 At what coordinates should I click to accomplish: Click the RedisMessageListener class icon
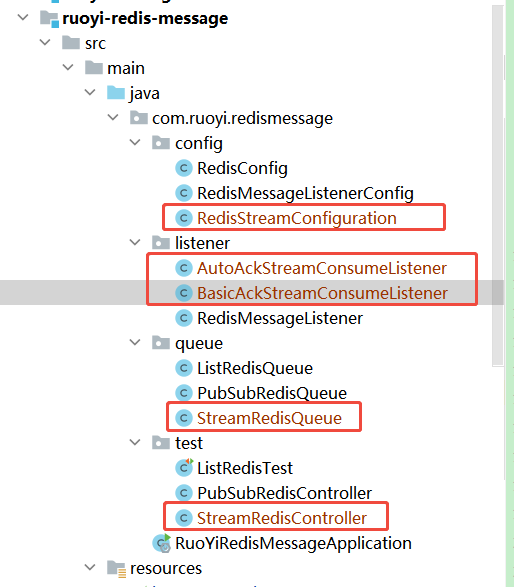184,318
